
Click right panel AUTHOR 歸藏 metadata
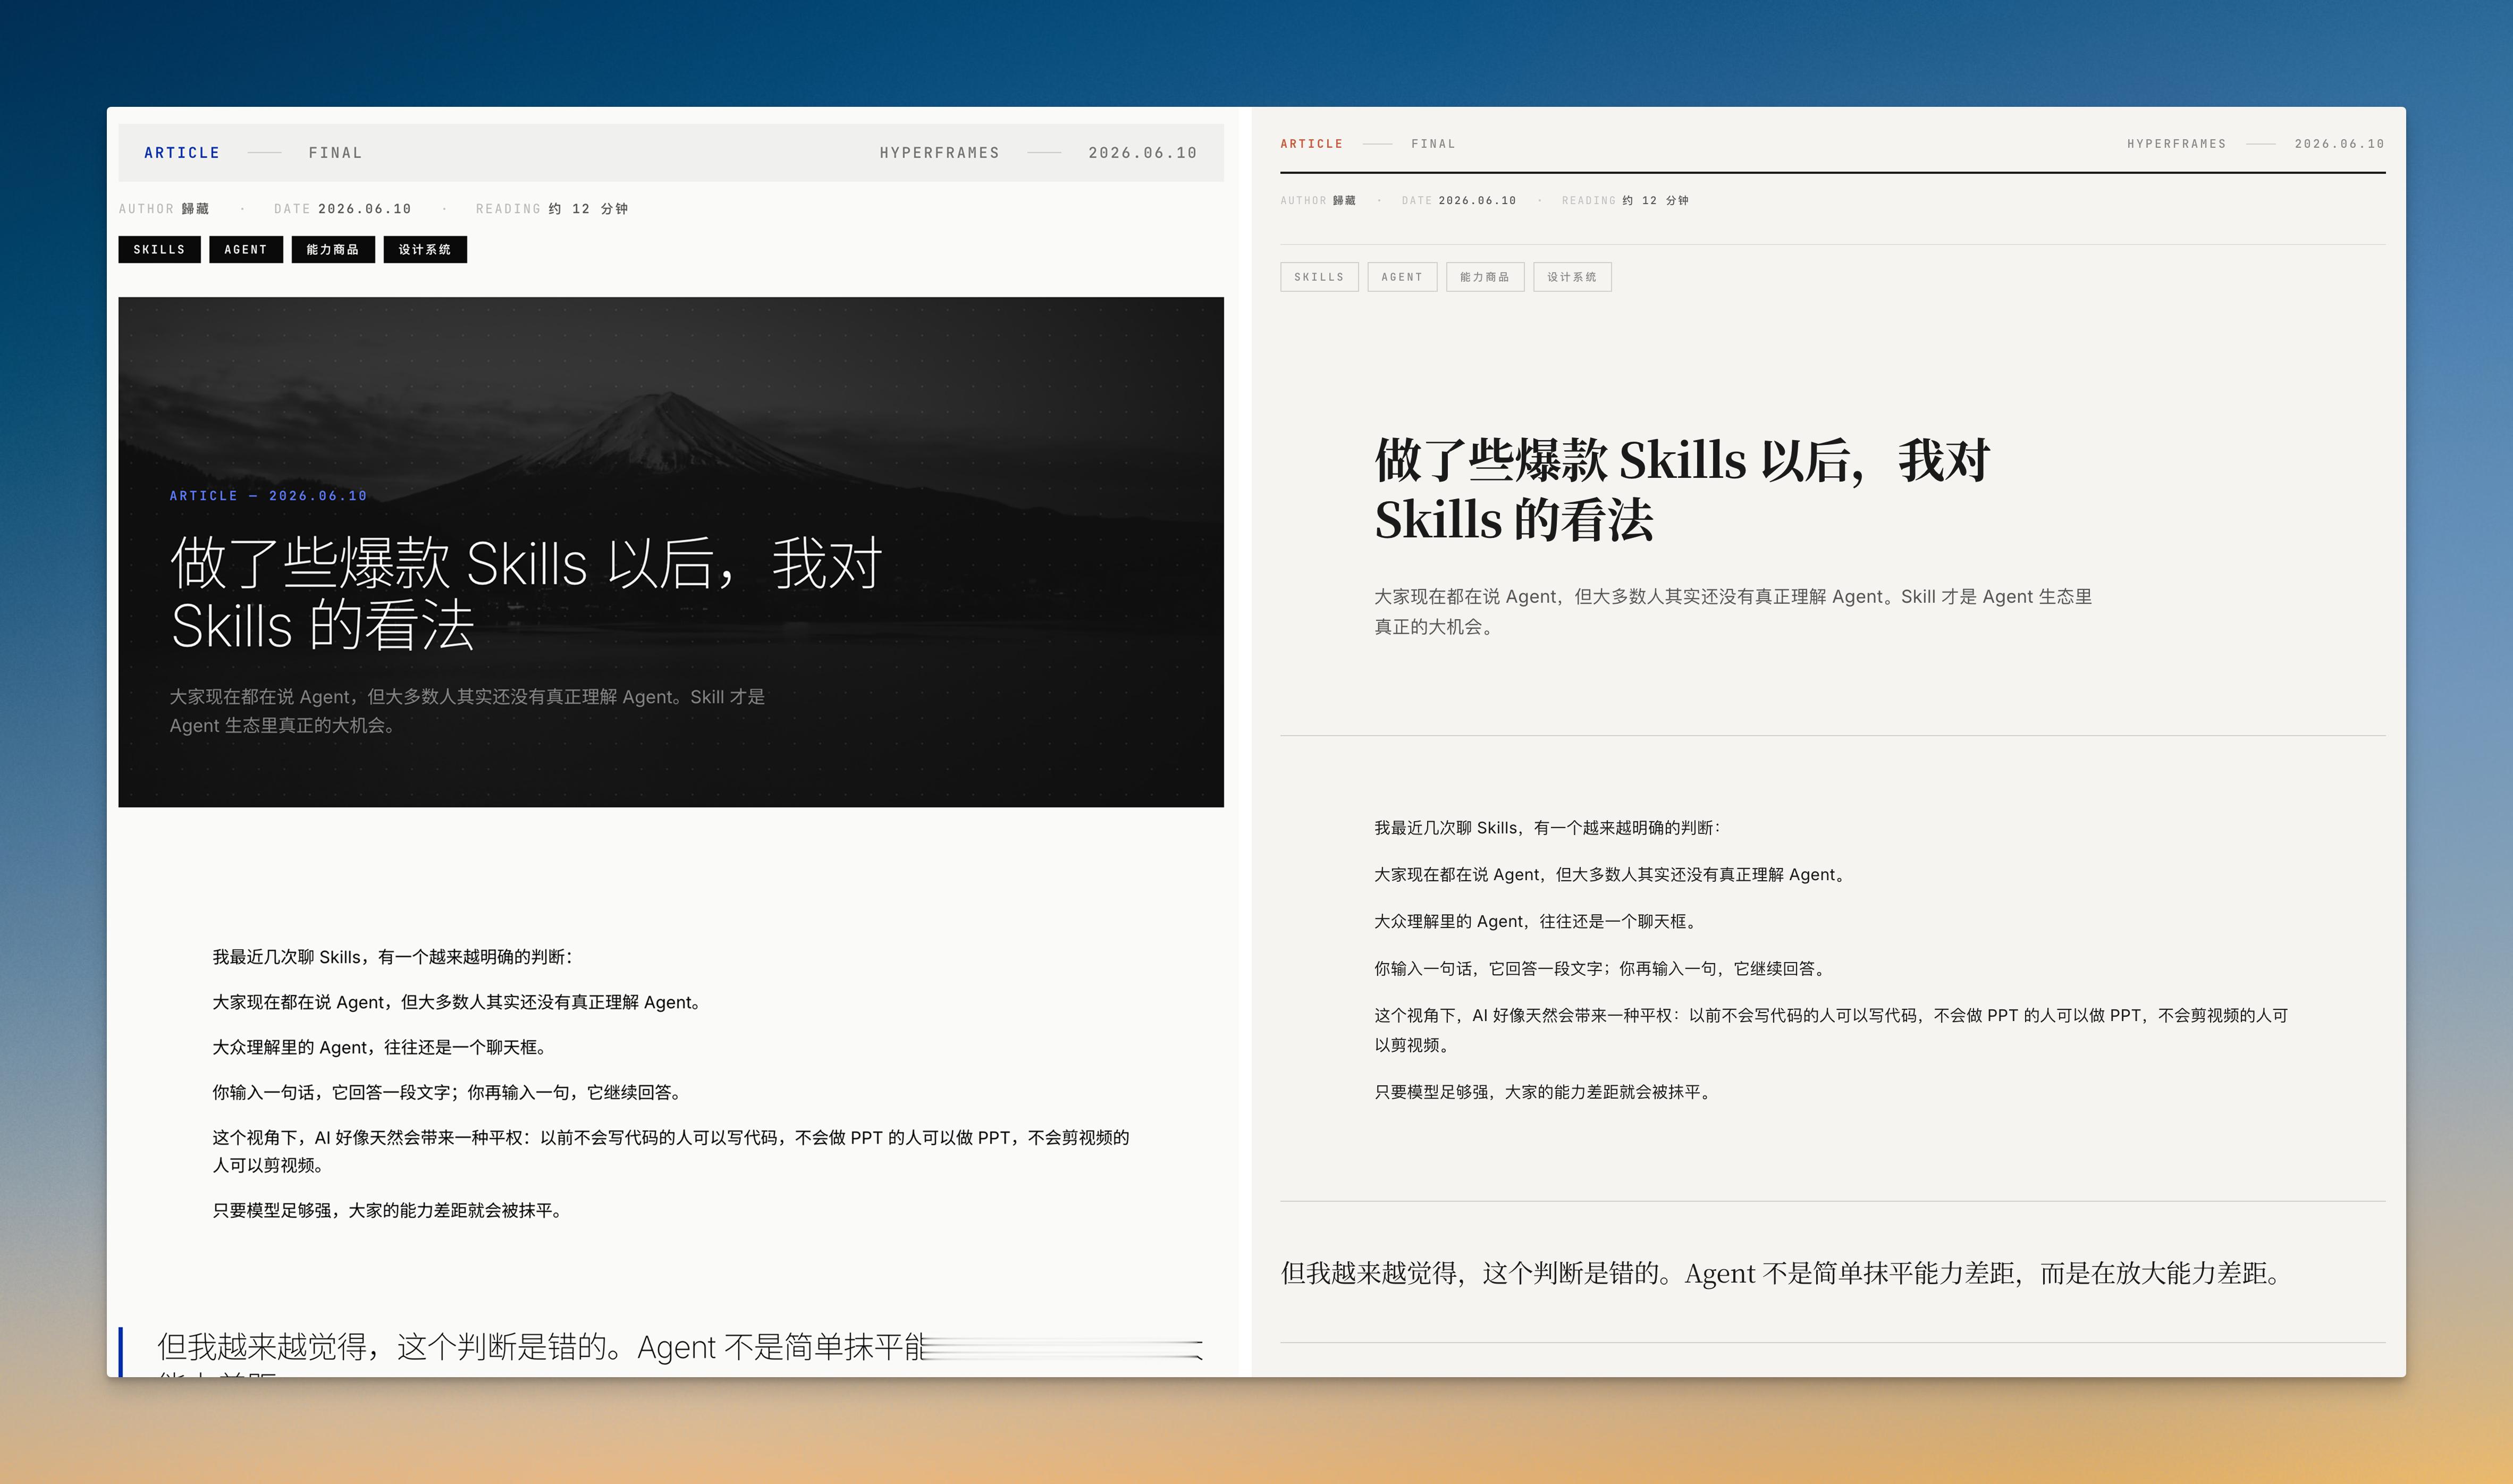[x=1318, y=201]
